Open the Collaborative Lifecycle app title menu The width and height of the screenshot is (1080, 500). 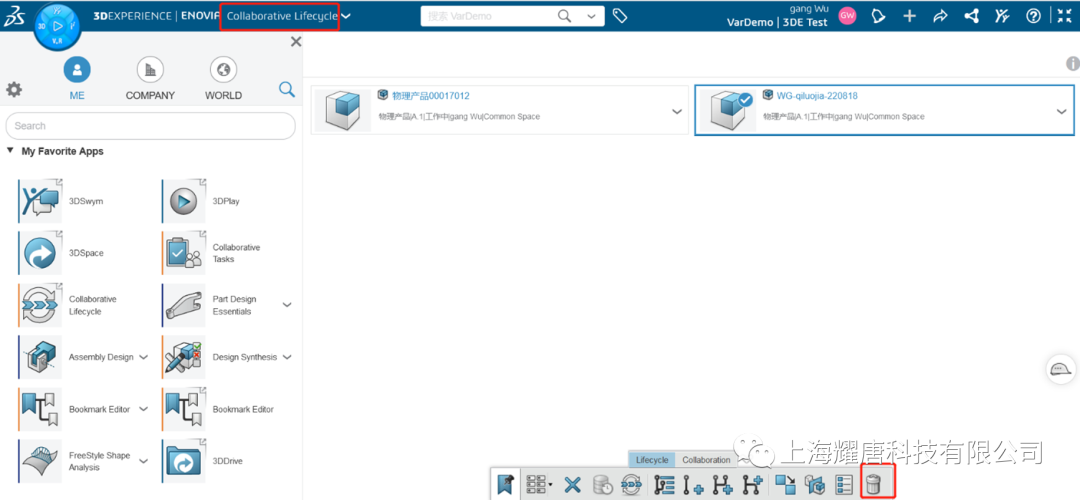[288, 16]
